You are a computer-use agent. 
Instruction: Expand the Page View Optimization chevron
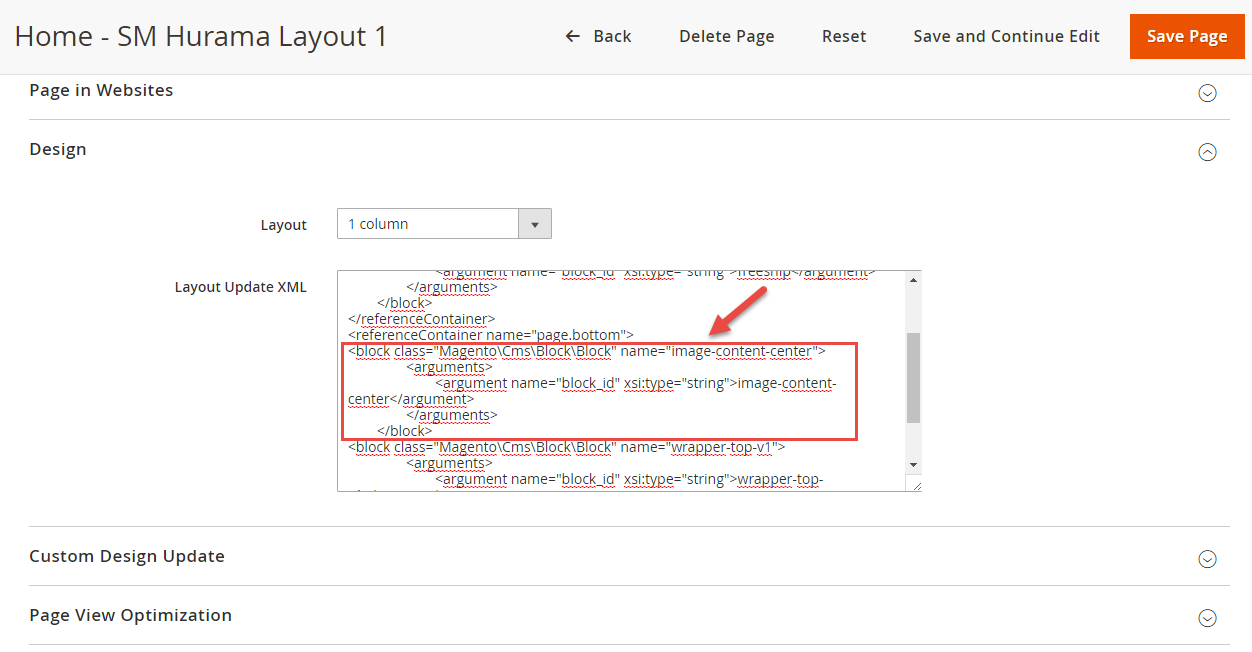(1207, 618)
